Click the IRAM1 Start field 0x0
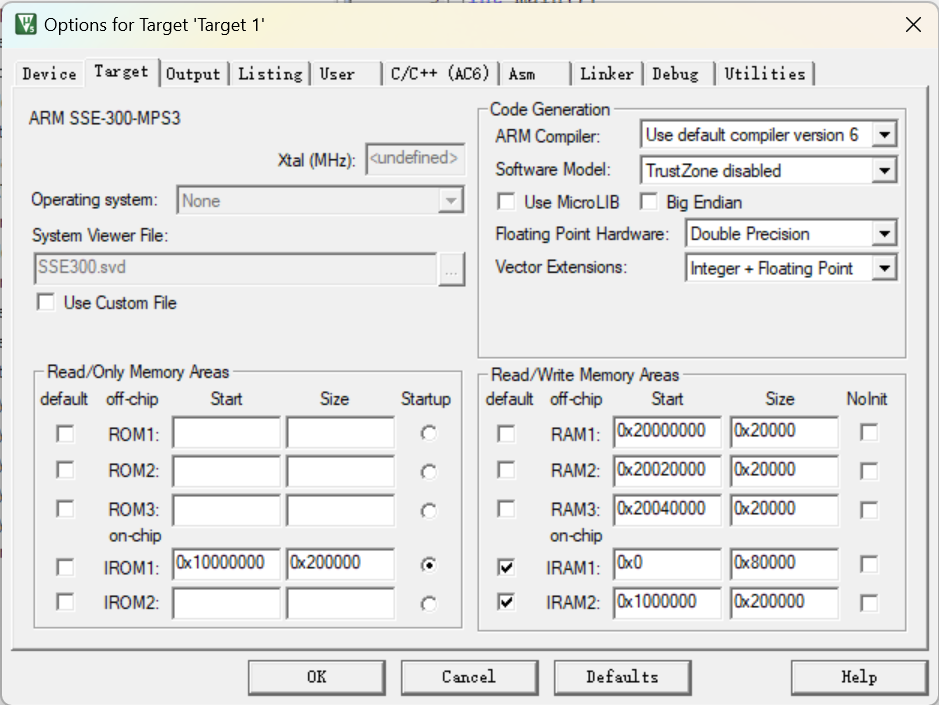The height and width of the screenshot is (705, 939). 668,564
